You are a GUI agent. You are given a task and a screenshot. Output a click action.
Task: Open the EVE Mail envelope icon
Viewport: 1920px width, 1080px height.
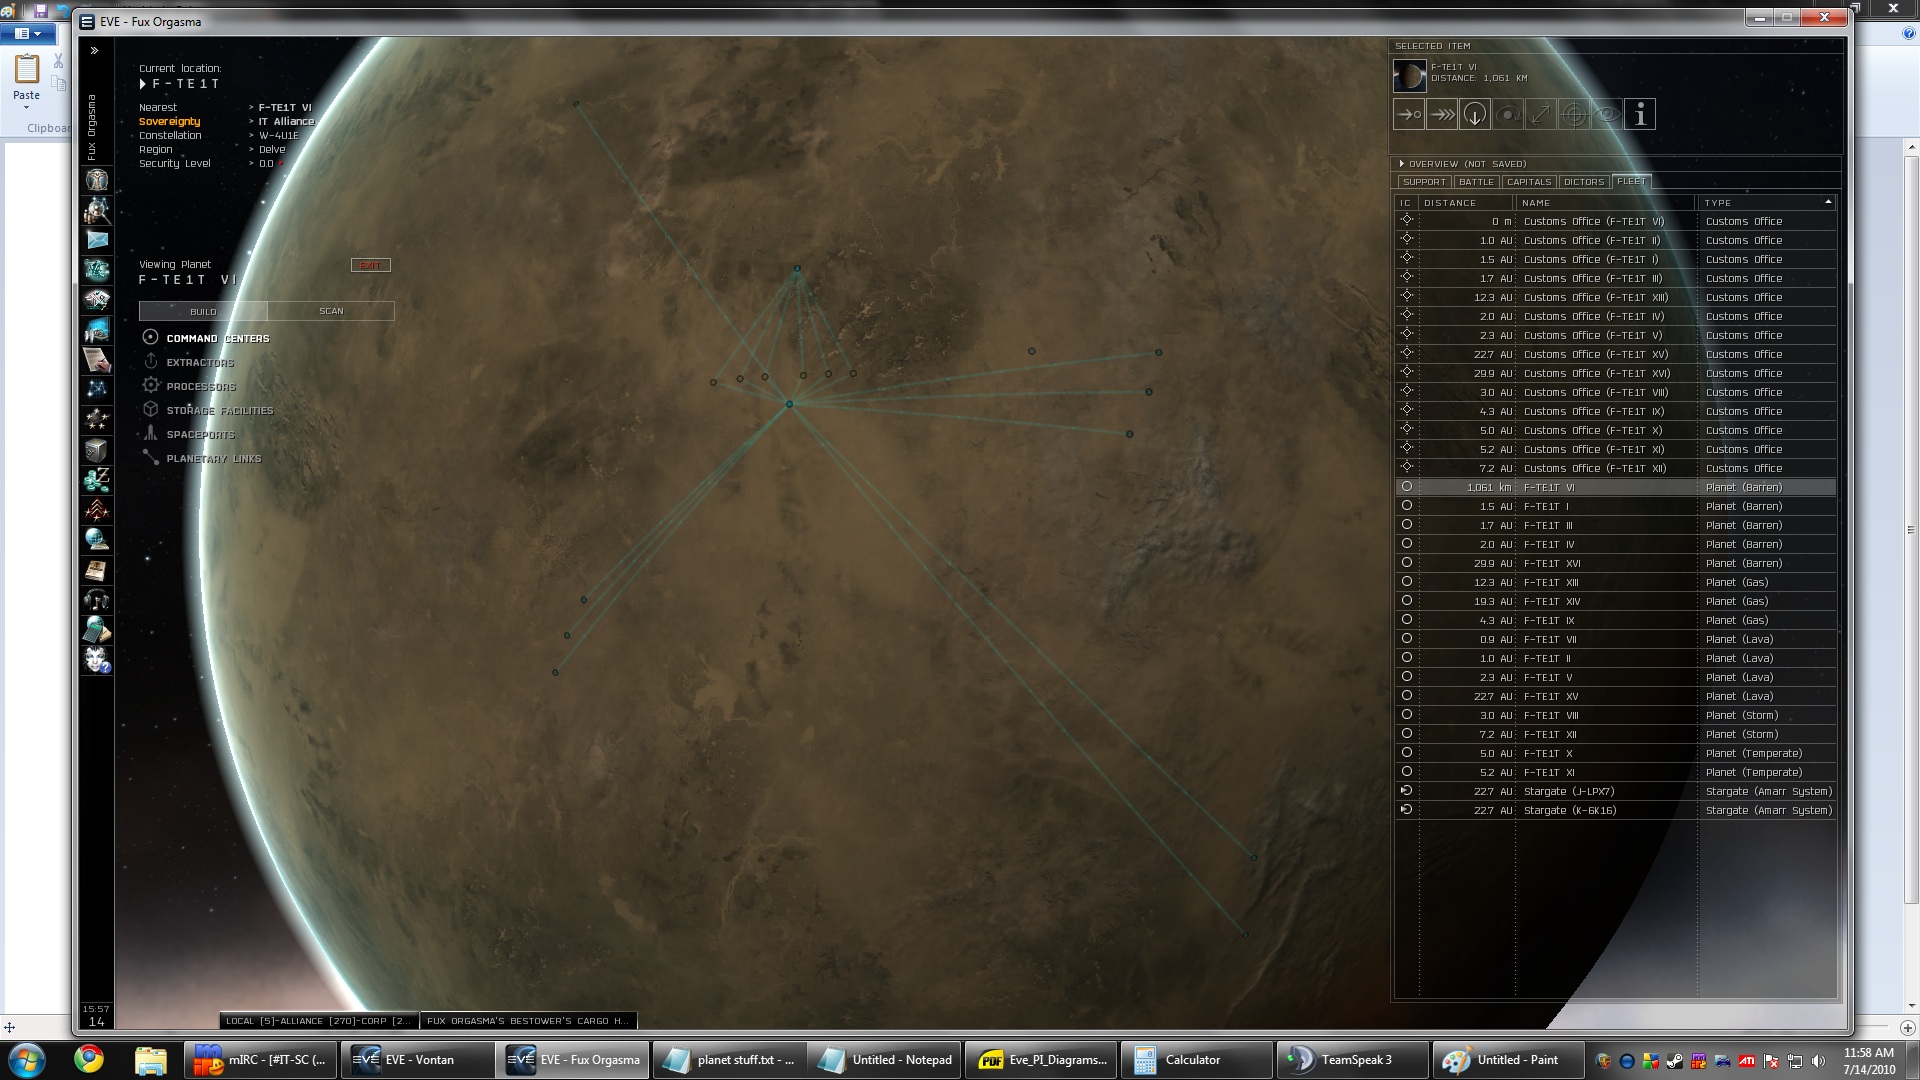[97, 240]
